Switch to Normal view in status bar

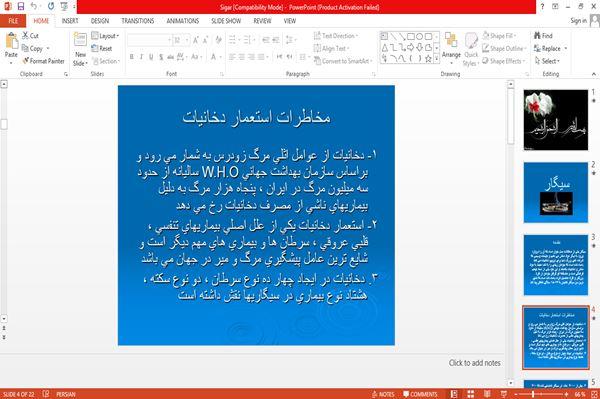pos(454,394)
